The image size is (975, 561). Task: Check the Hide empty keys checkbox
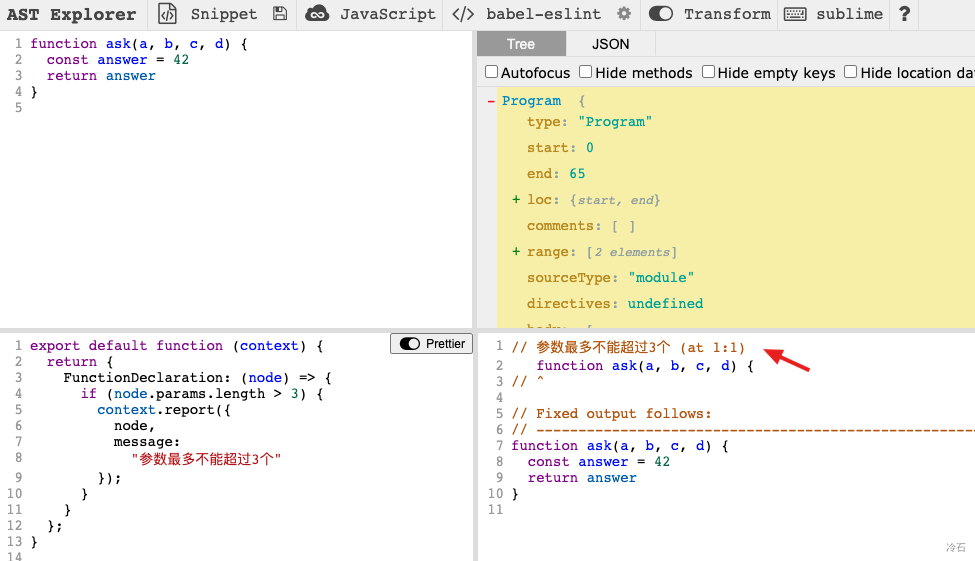(708, 72)
